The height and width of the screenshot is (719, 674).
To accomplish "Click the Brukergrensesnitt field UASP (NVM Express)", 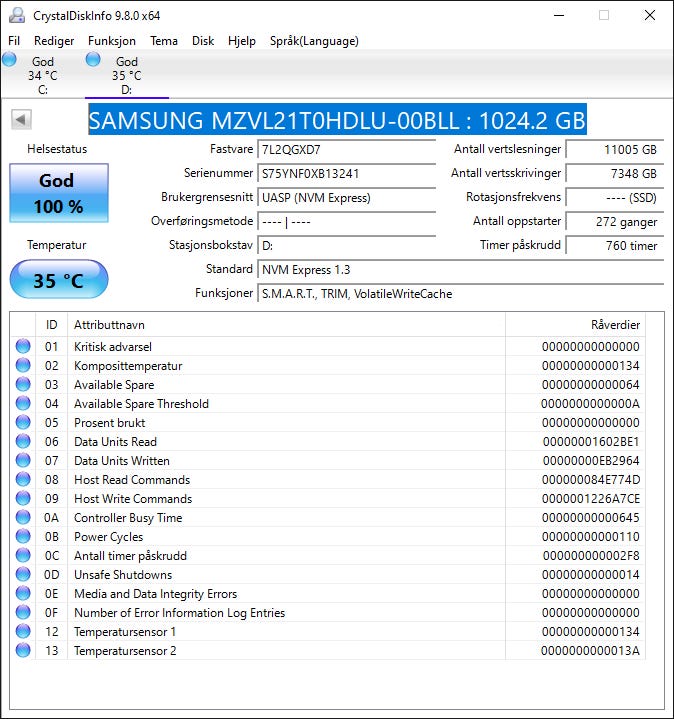I will [x=346, y=198].
